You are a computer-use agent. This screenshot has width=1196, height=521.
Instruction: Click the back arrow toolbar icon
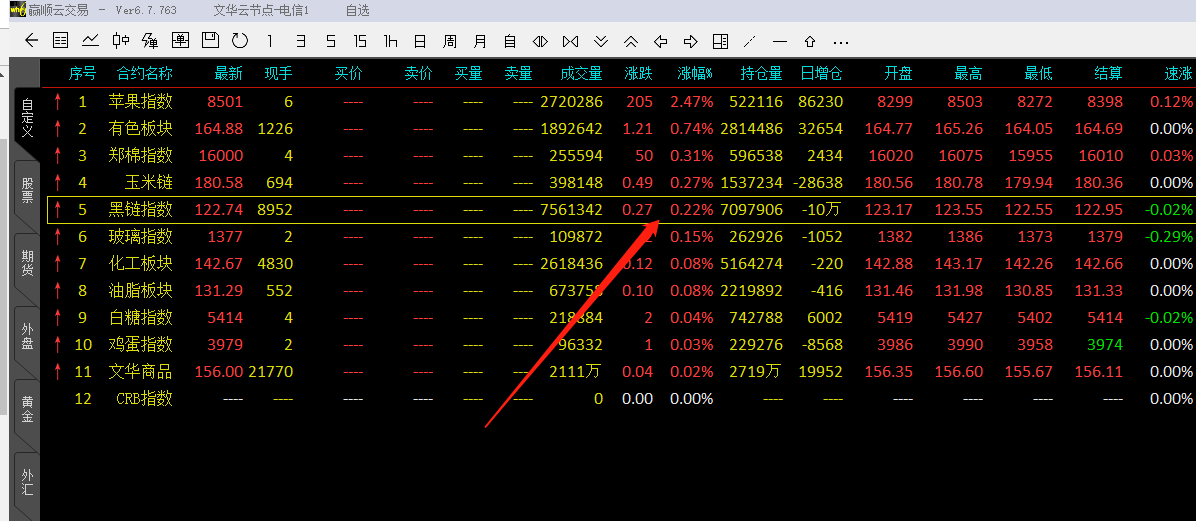coord(31,41)
